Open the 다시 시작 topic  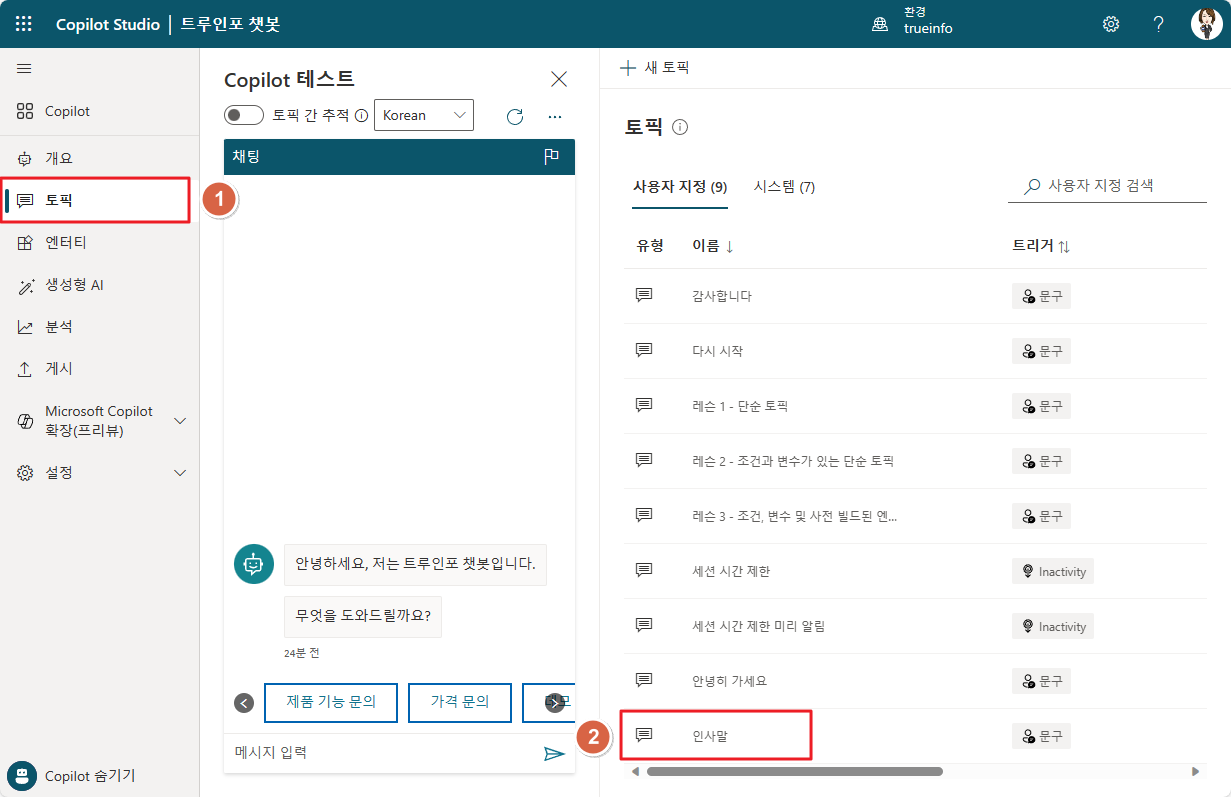point(718,351)
